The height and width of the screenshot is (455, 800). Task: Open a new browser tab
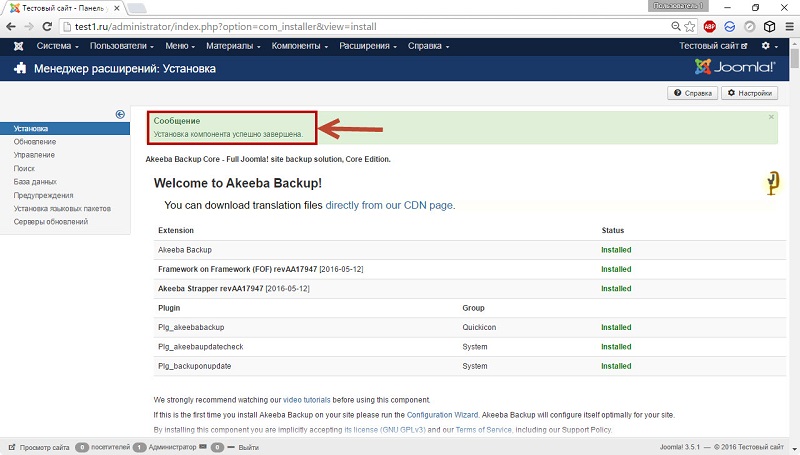136,8
